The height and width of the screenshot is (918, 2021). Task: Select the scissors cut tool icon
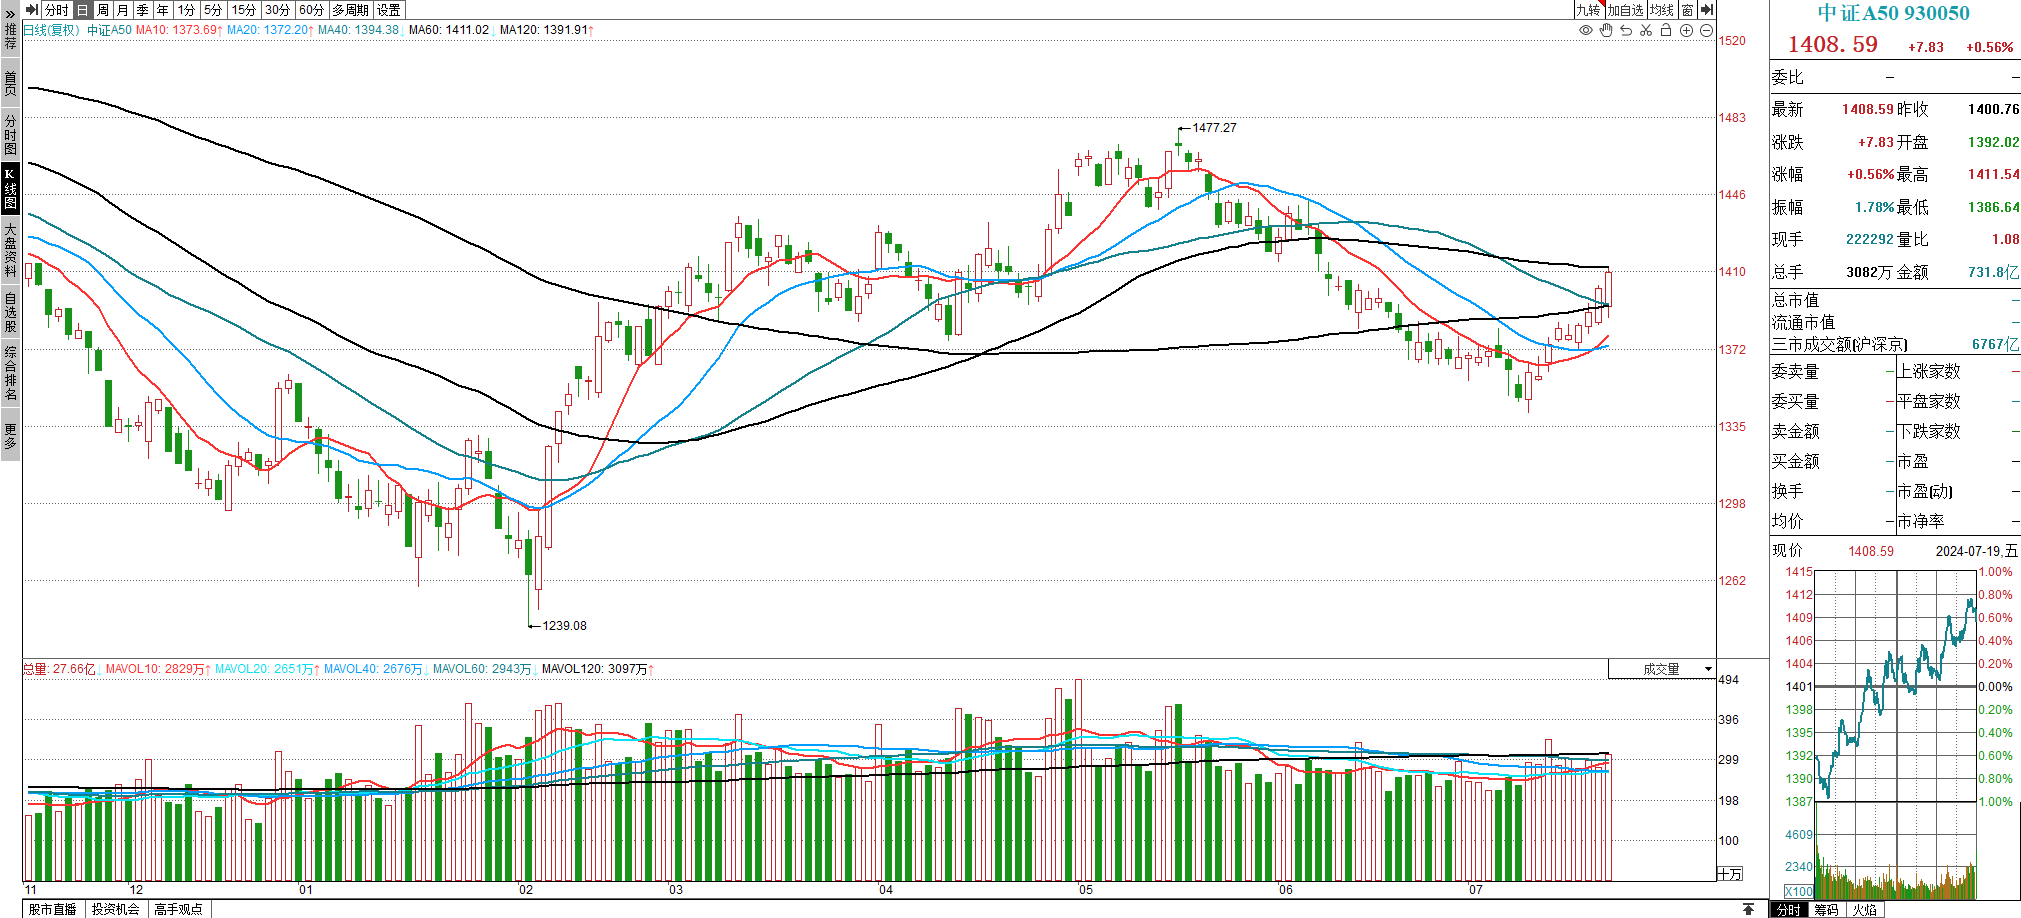pyautogui.click(x=1646, y=31)
